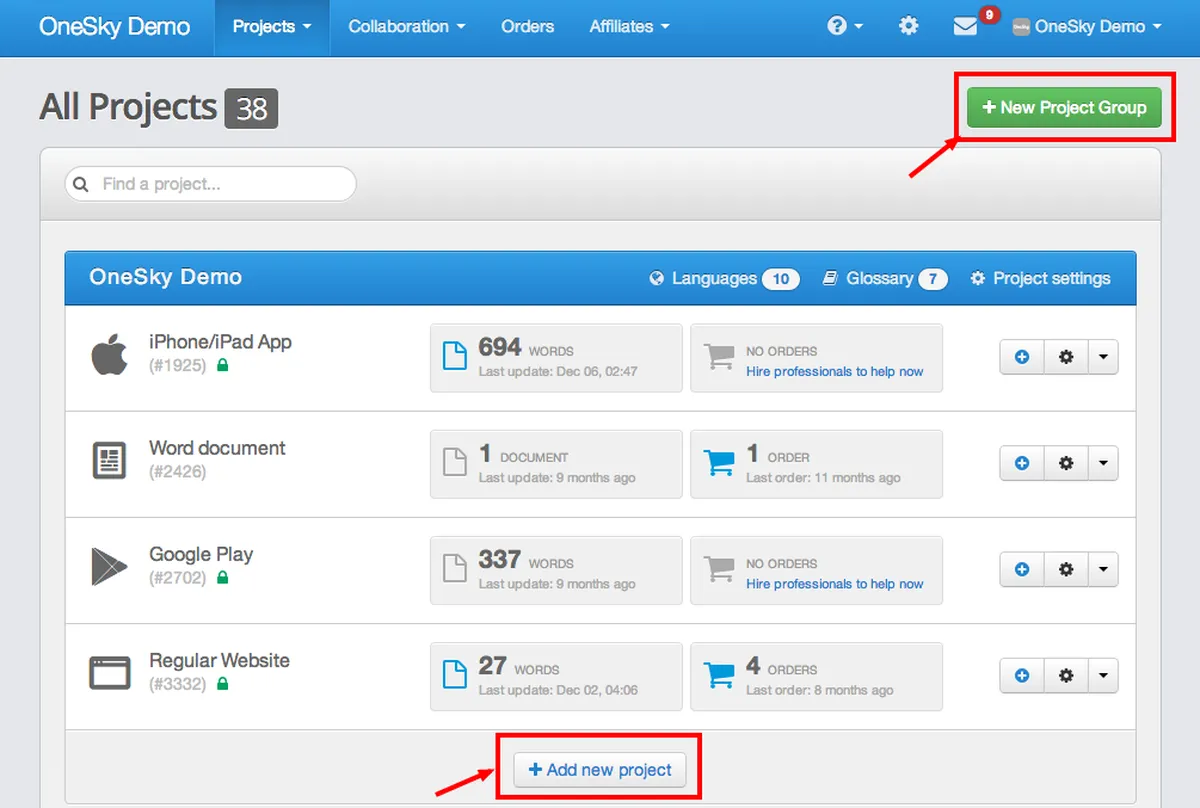Expand the Projects dropdown menu
The width and height of the screenshot is (1200, 808).
coord(272,27)
